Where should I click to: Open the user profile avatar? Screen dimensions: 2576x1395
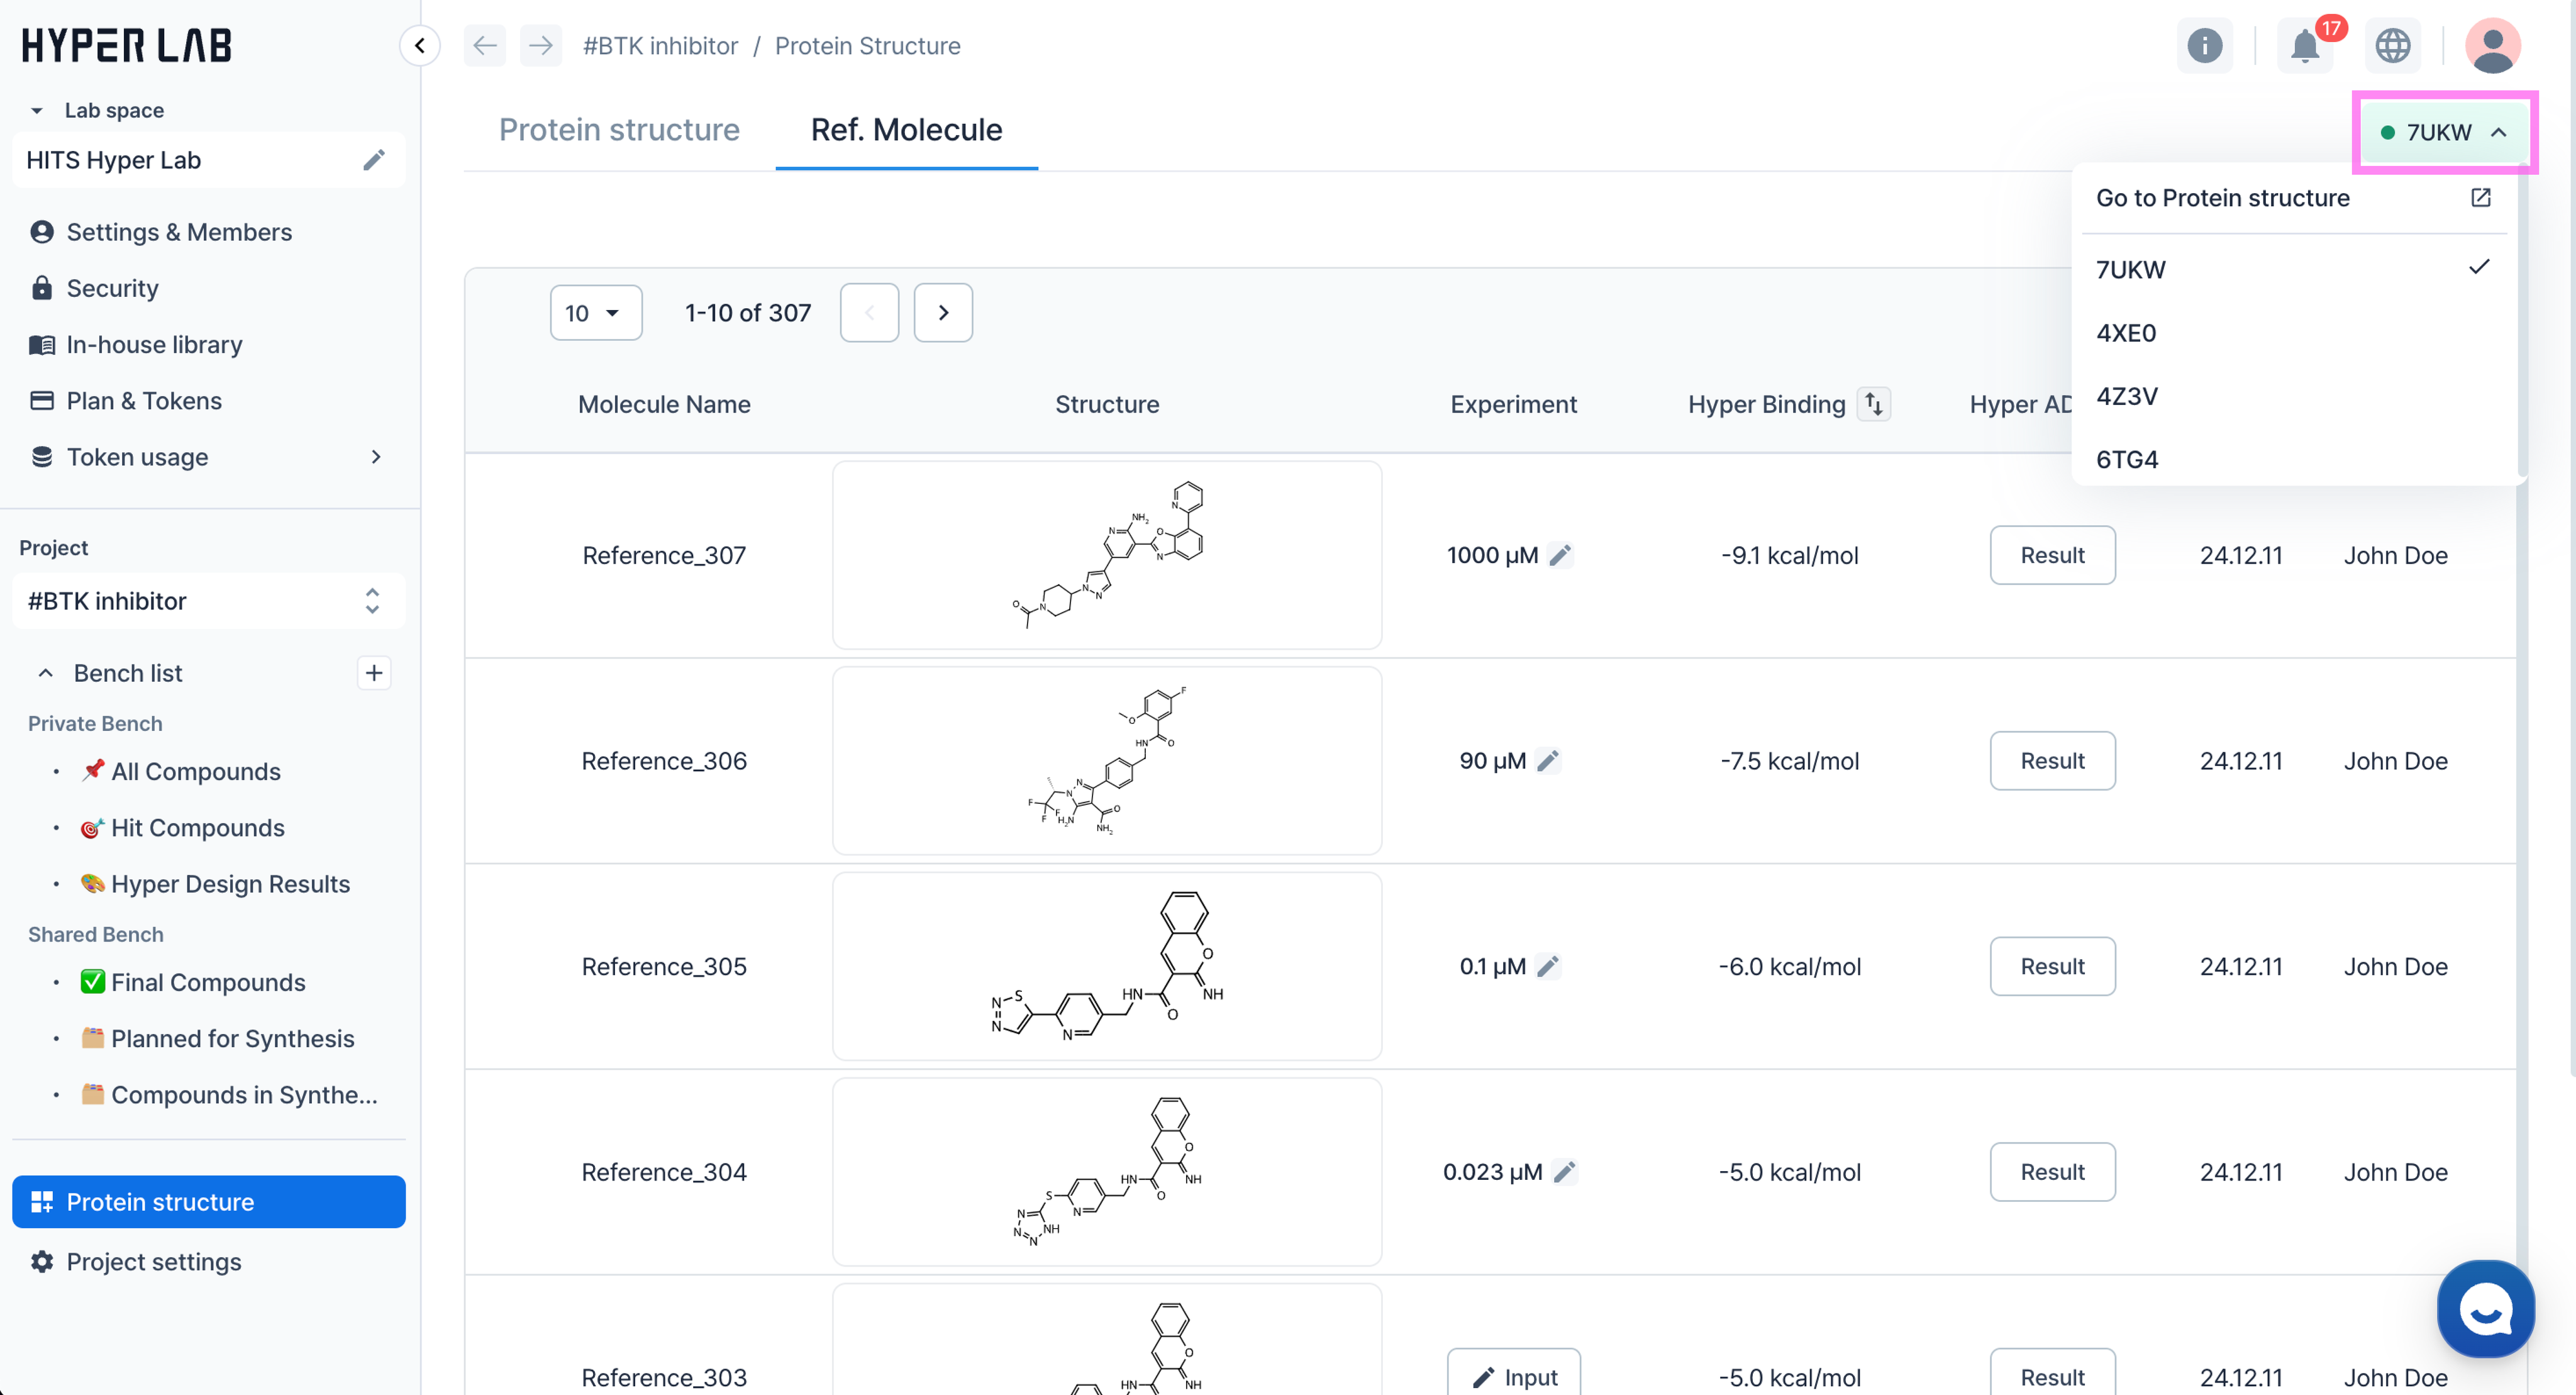point(2492,46)
